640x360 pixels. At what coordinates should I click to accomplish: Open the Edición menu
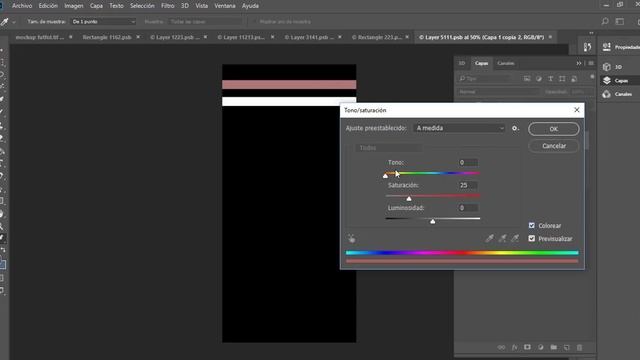[x=48, y=6]
